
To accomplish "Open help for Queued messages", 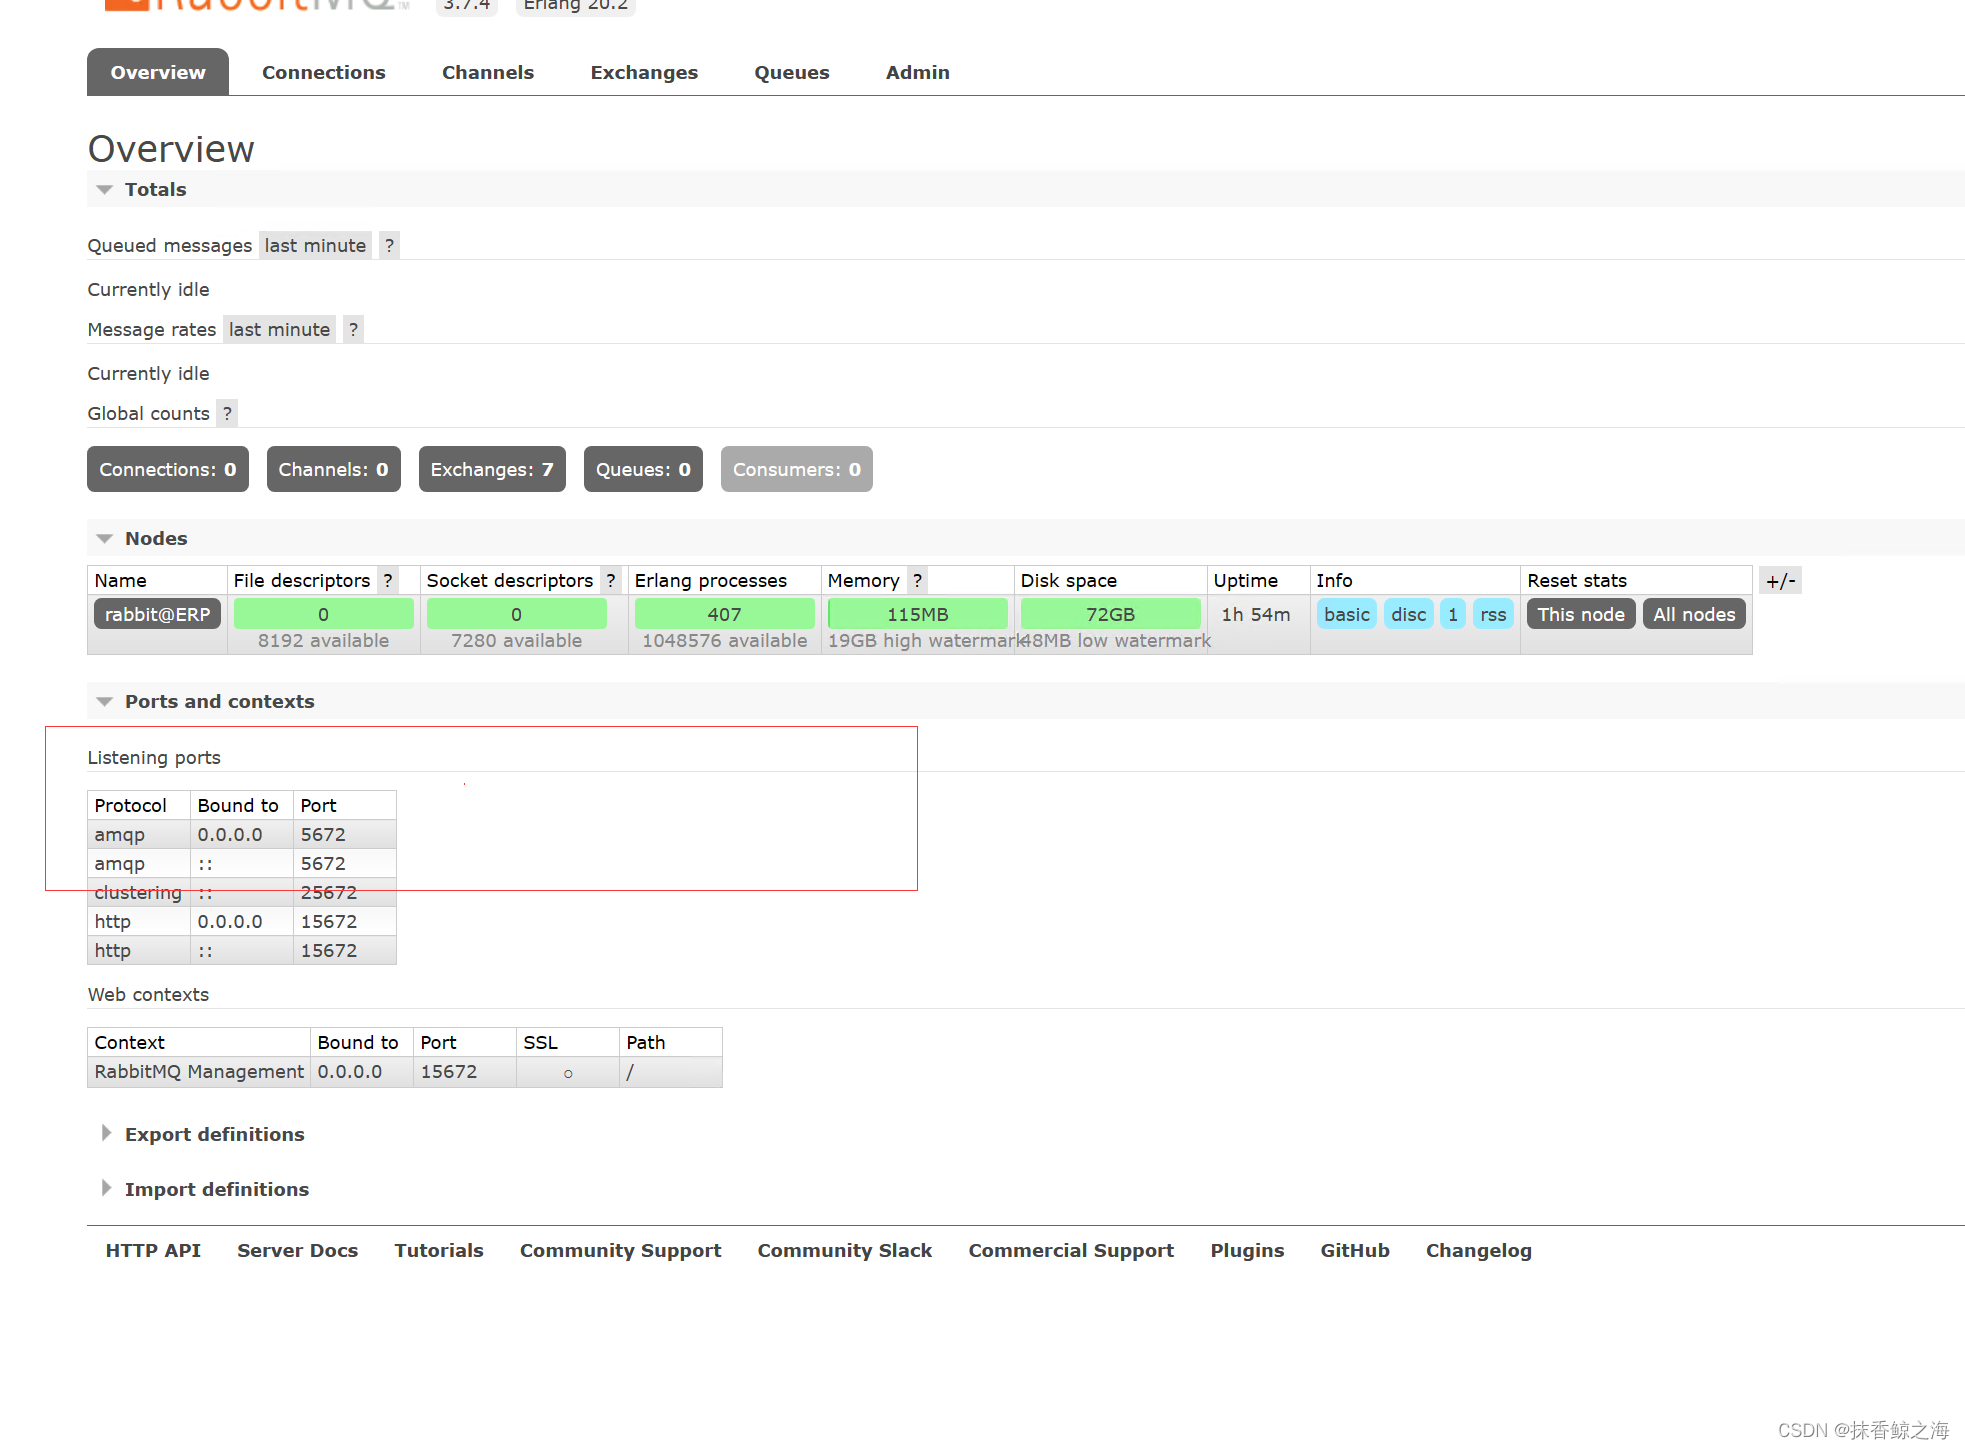I will coord(389,246).
